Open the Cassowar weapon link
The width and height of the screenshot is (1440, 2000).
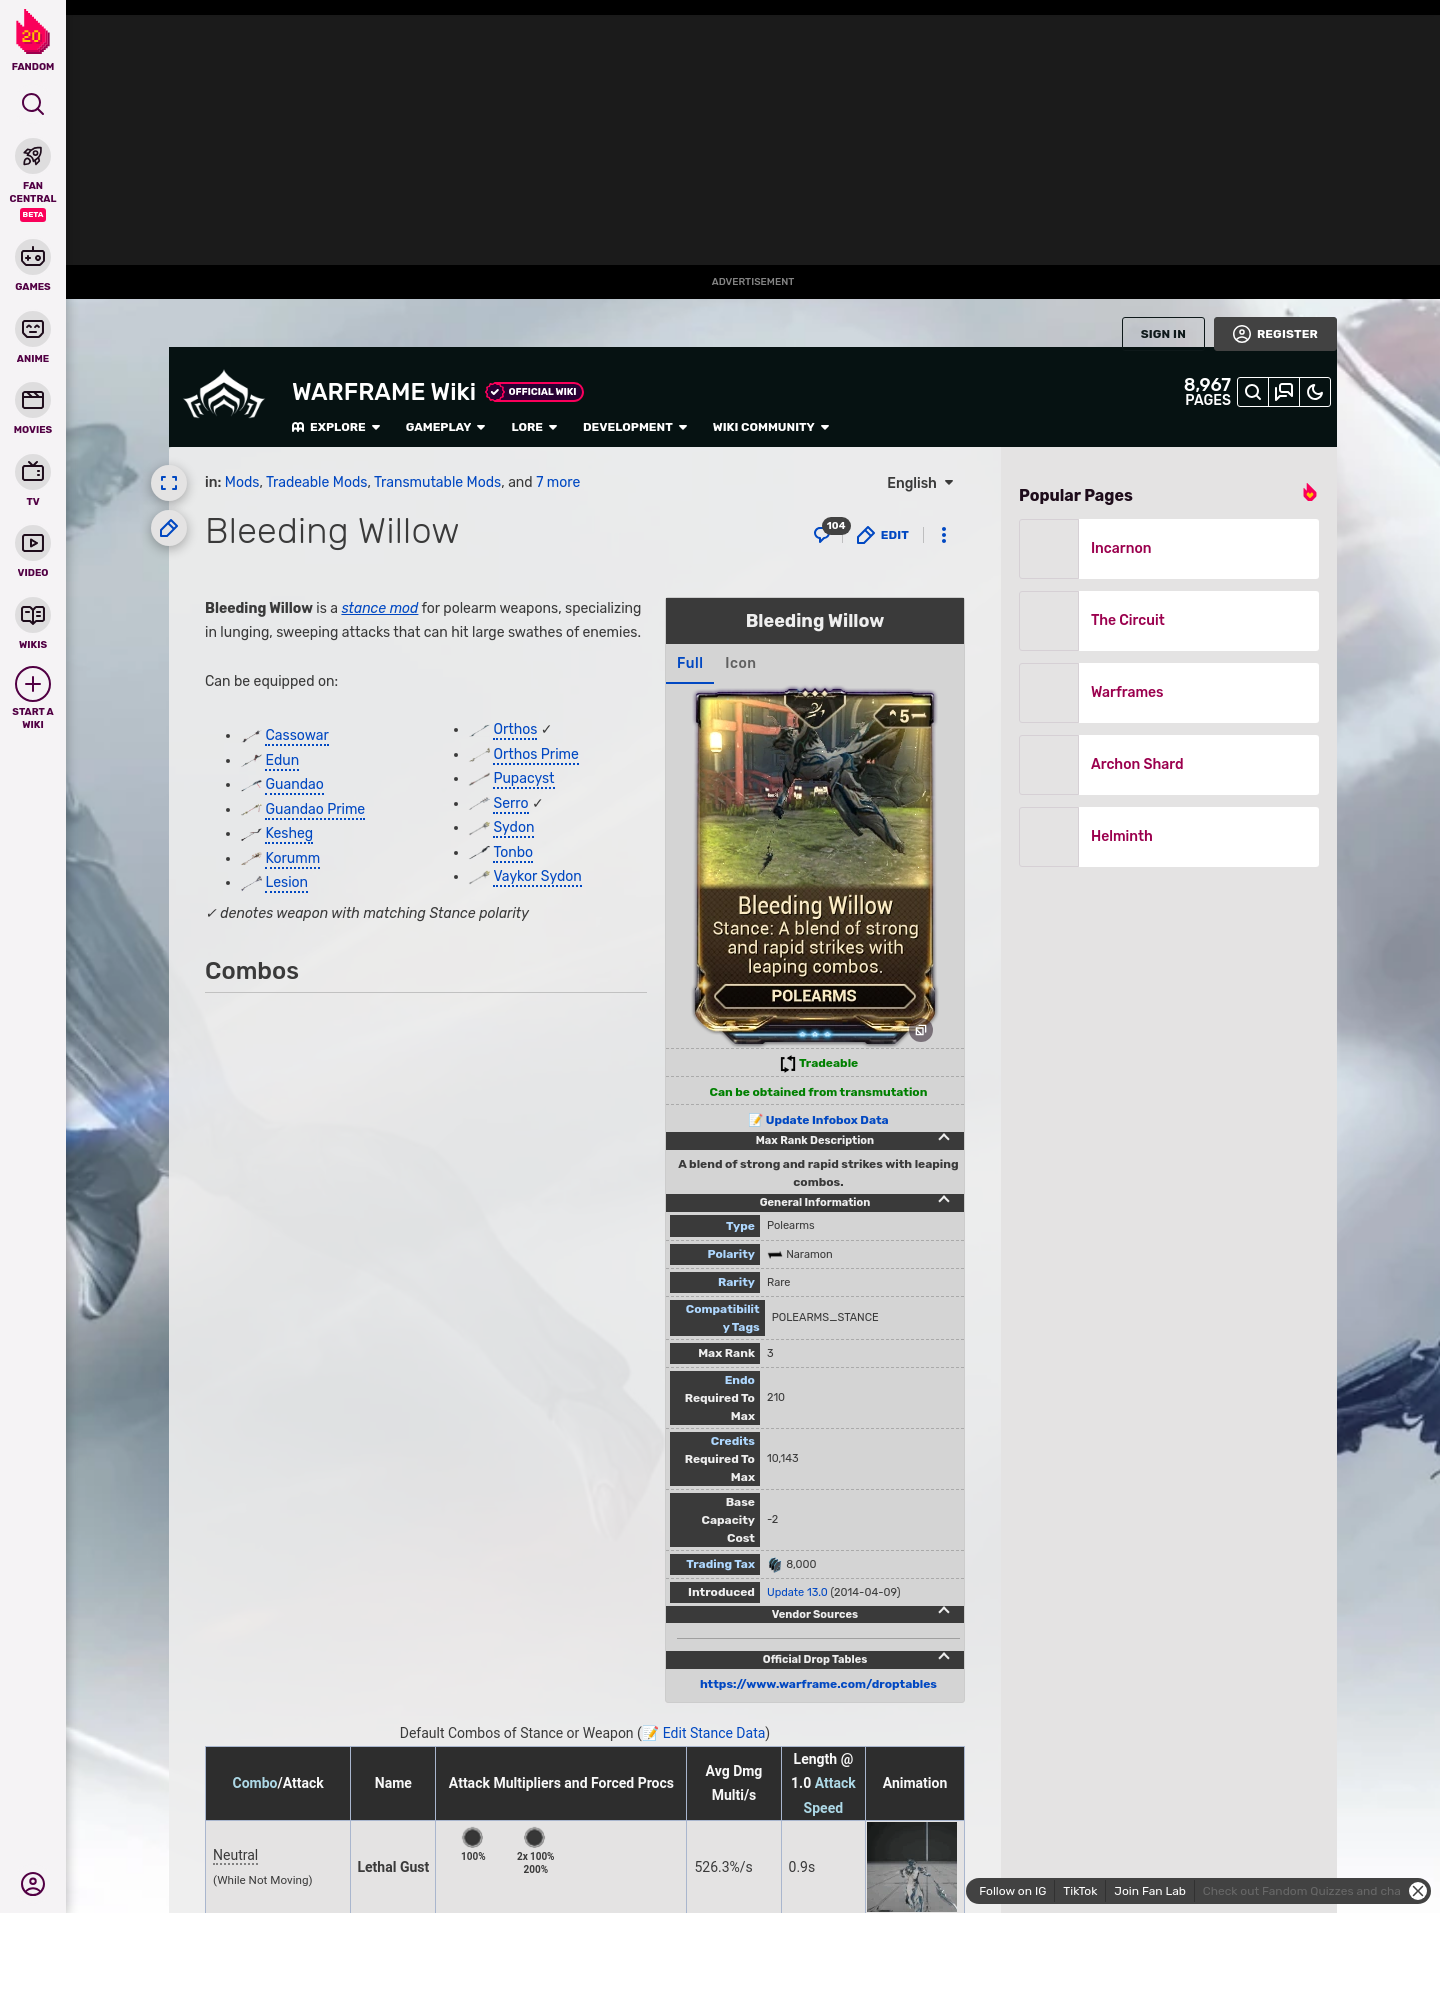(297, 735)
